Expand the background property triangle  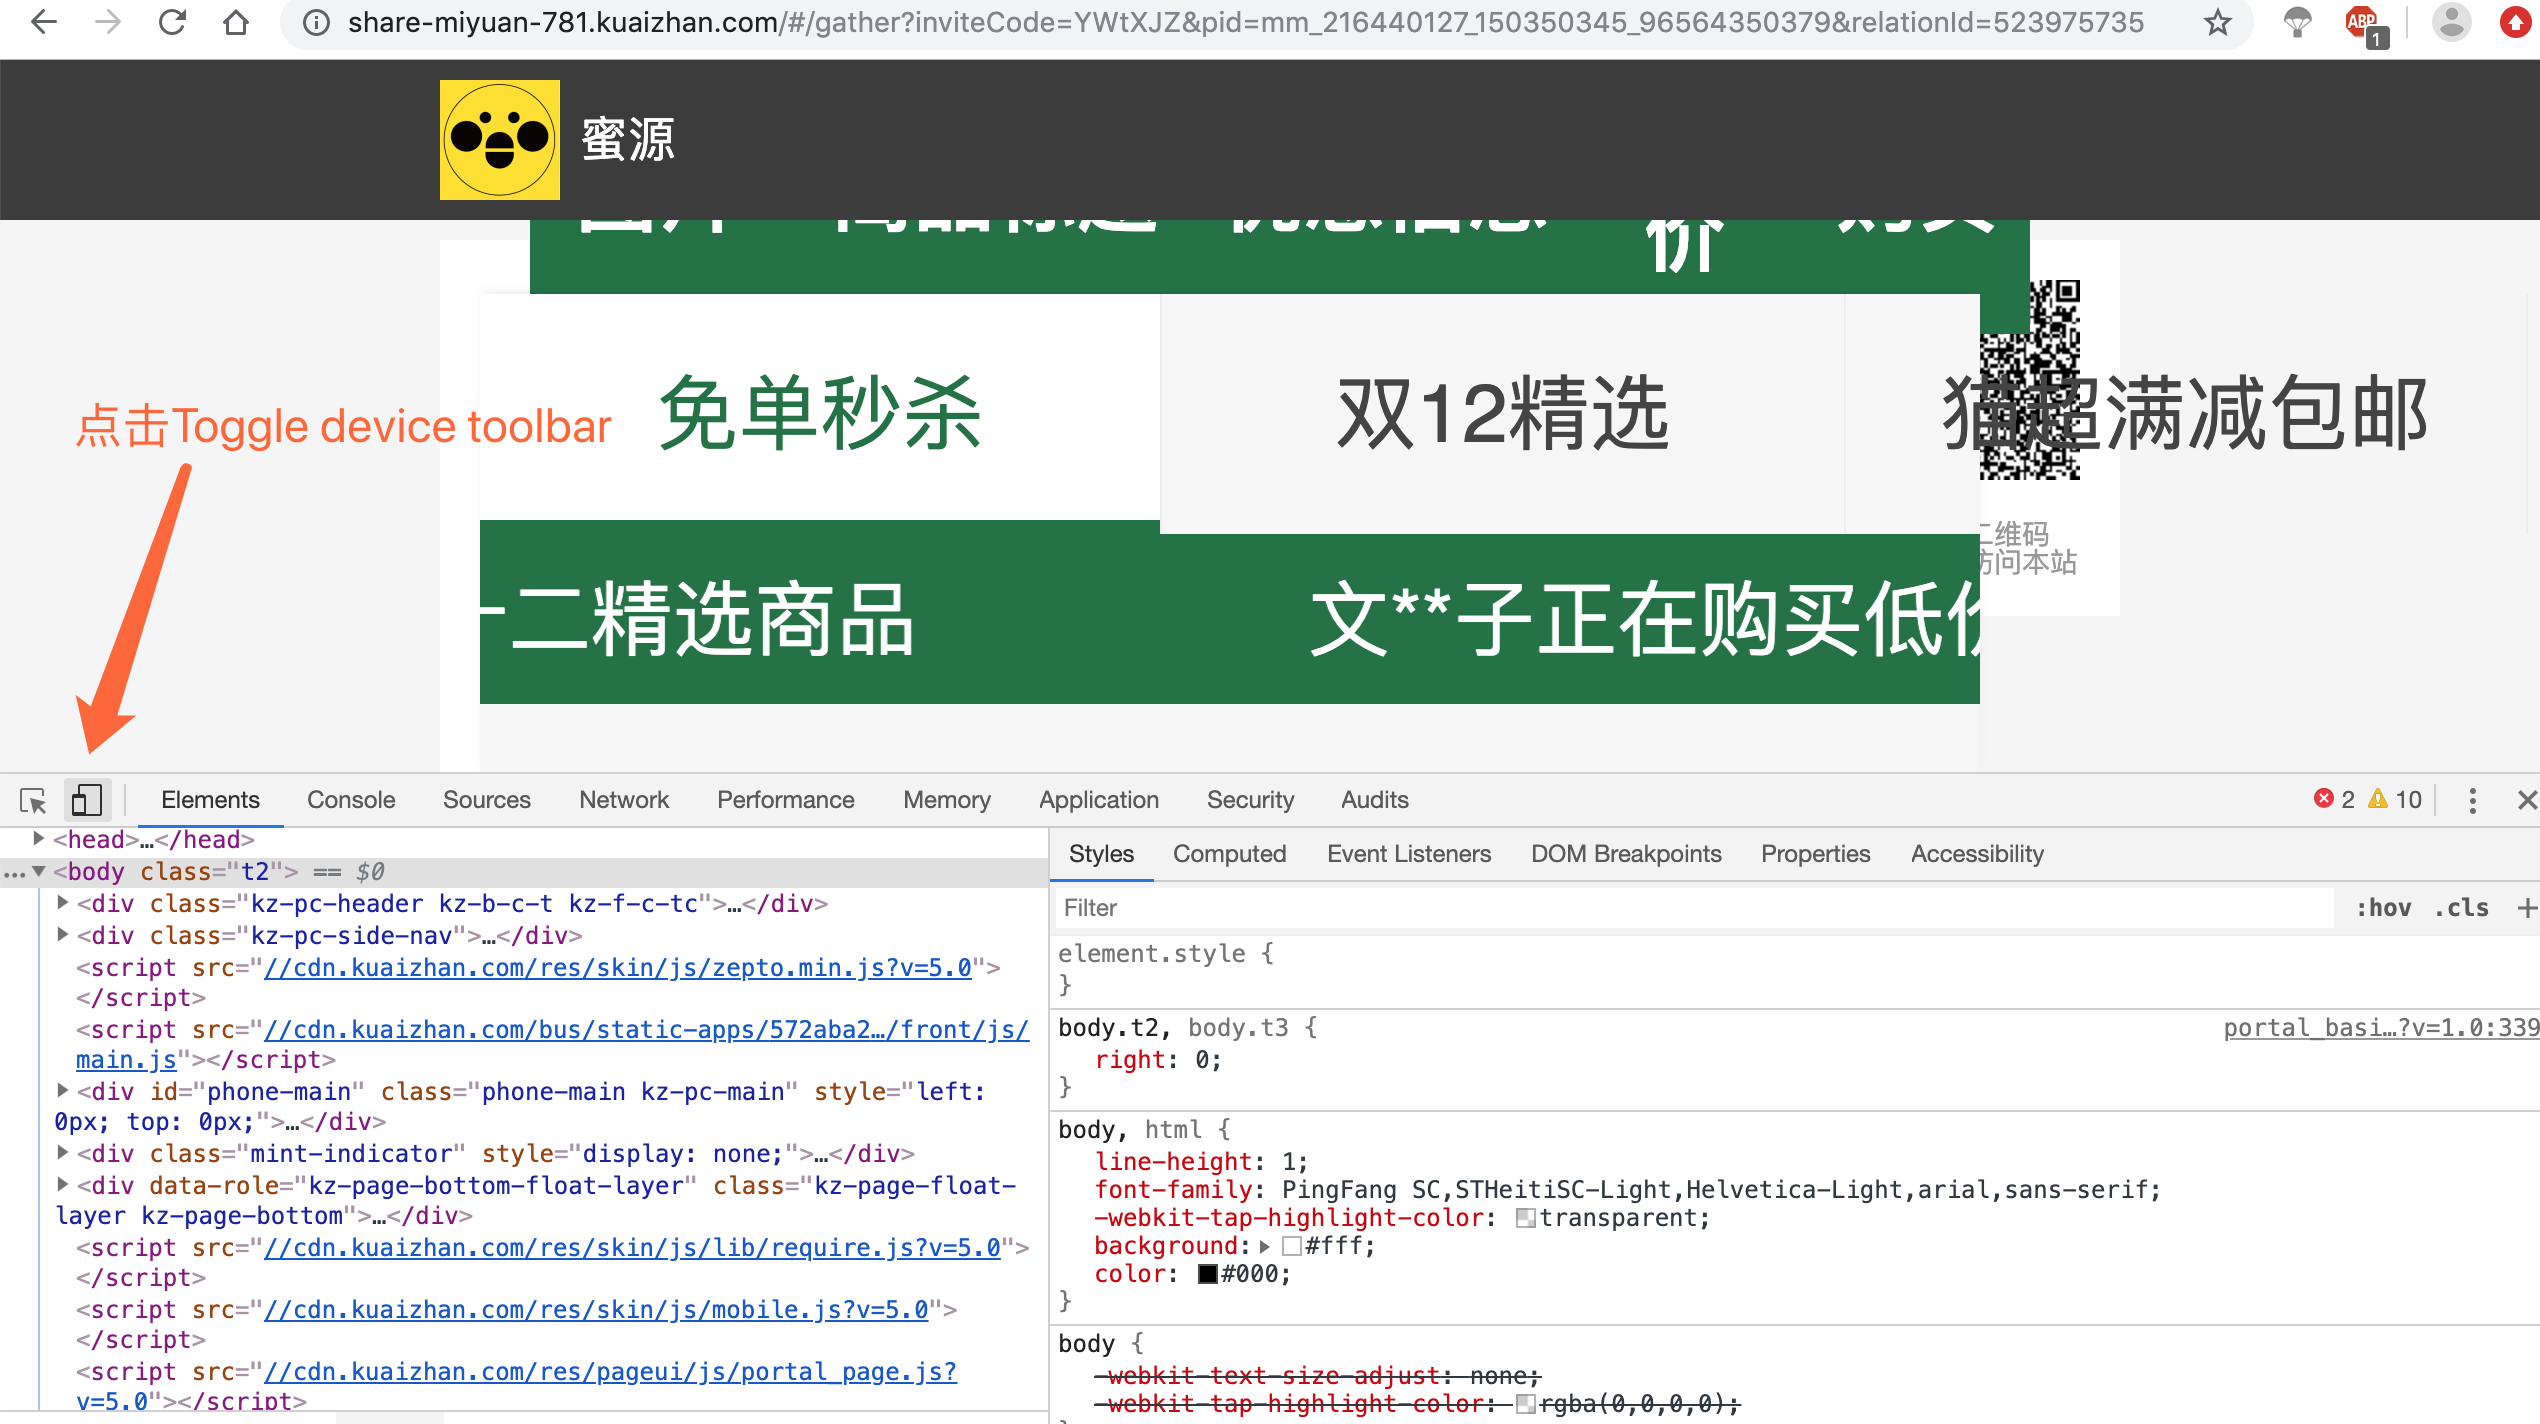point(1265,1246)
